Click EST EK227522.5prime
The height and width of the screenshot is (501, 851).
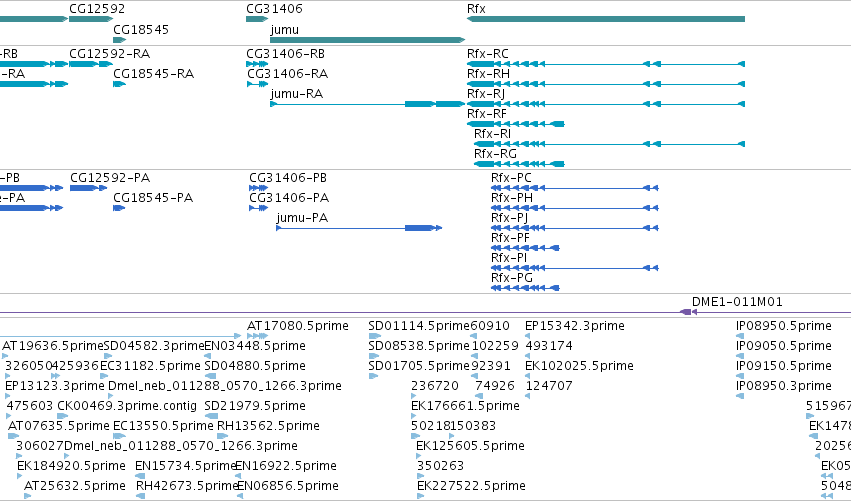tap(471, 486)
